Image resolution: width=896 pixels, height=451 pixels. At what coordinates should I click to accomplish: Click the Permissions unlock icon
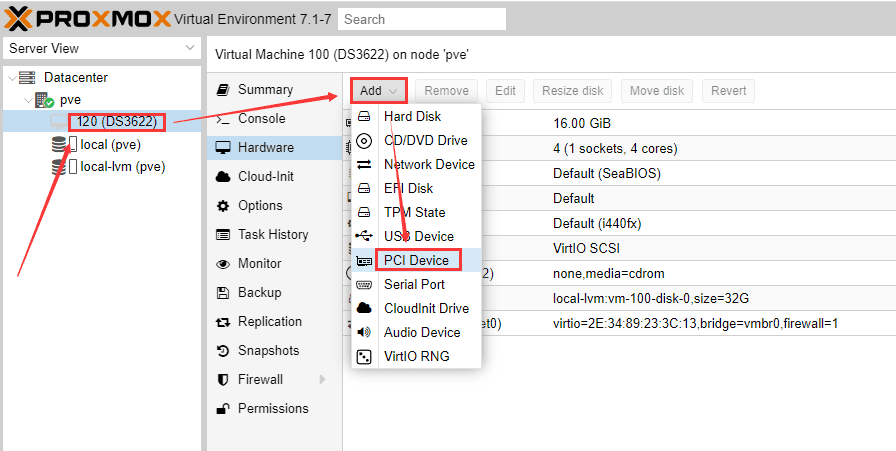tap(223, 409)
